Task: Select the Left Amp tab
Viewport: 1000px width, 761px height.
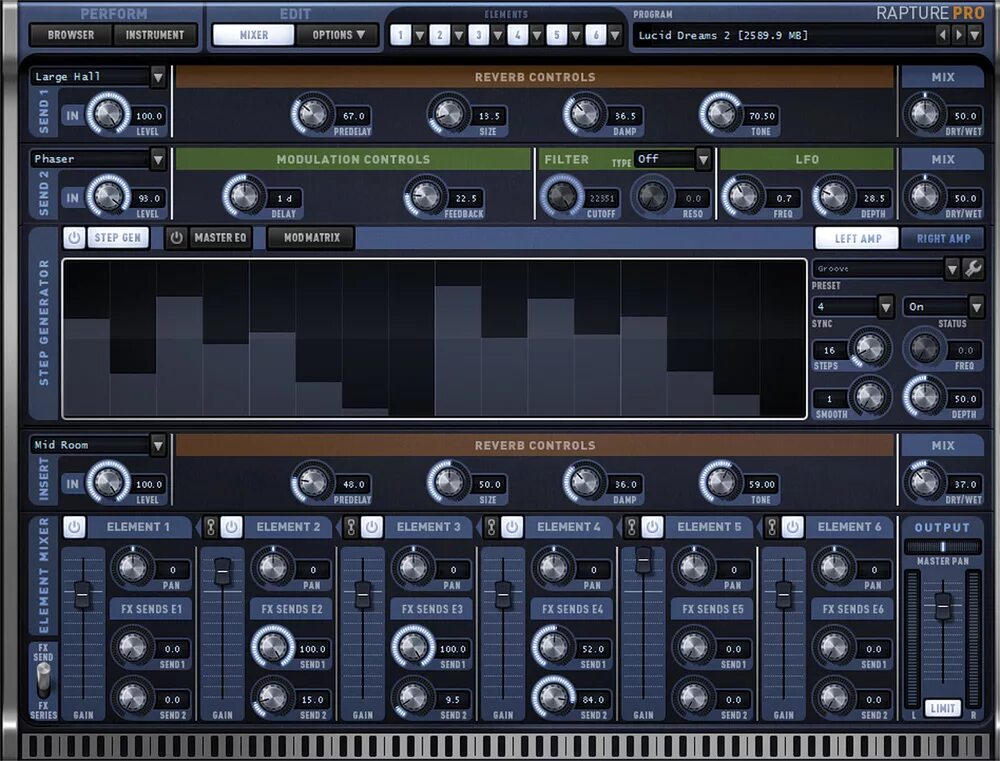Action: tap(857, 239)
